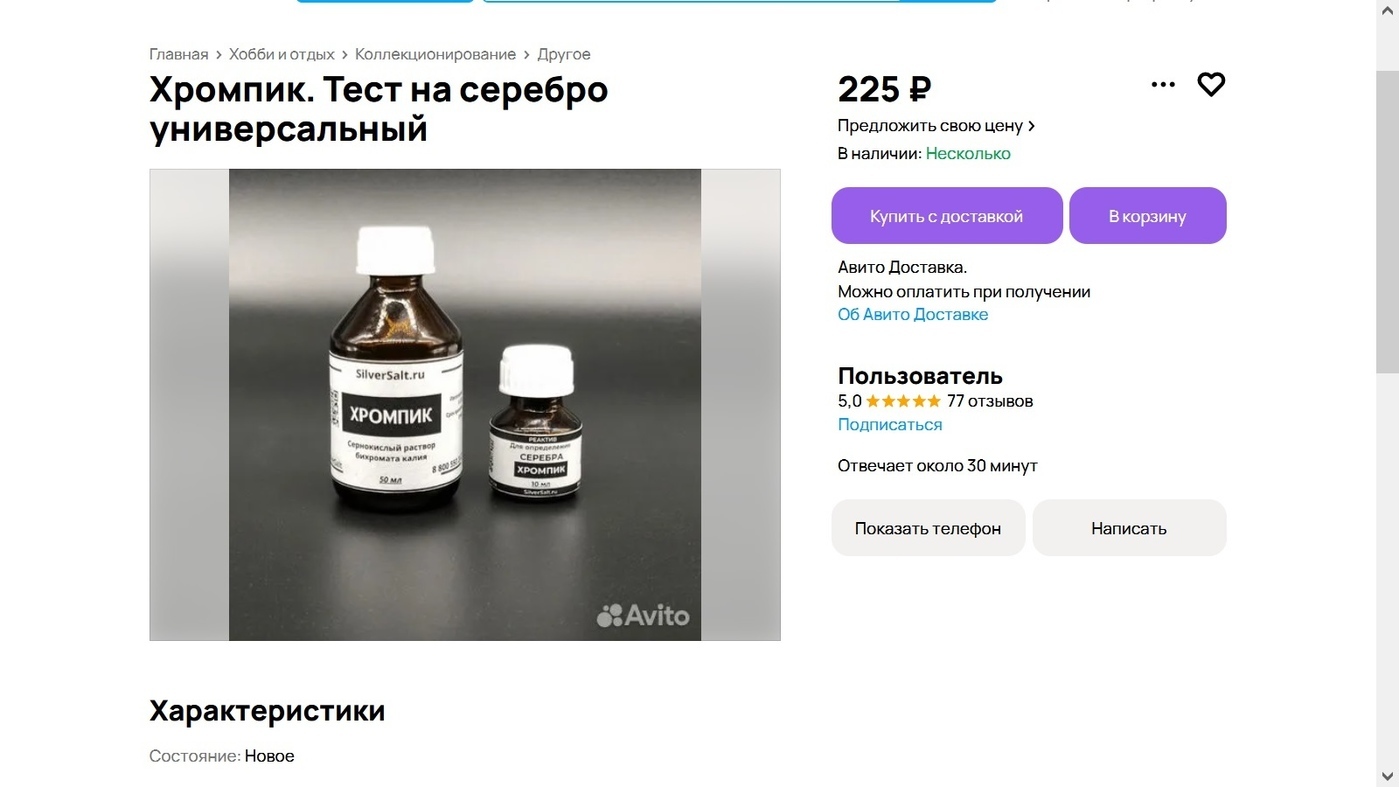
Task: Message seller with 'Написать' button
Action: tap(1129, 528)
